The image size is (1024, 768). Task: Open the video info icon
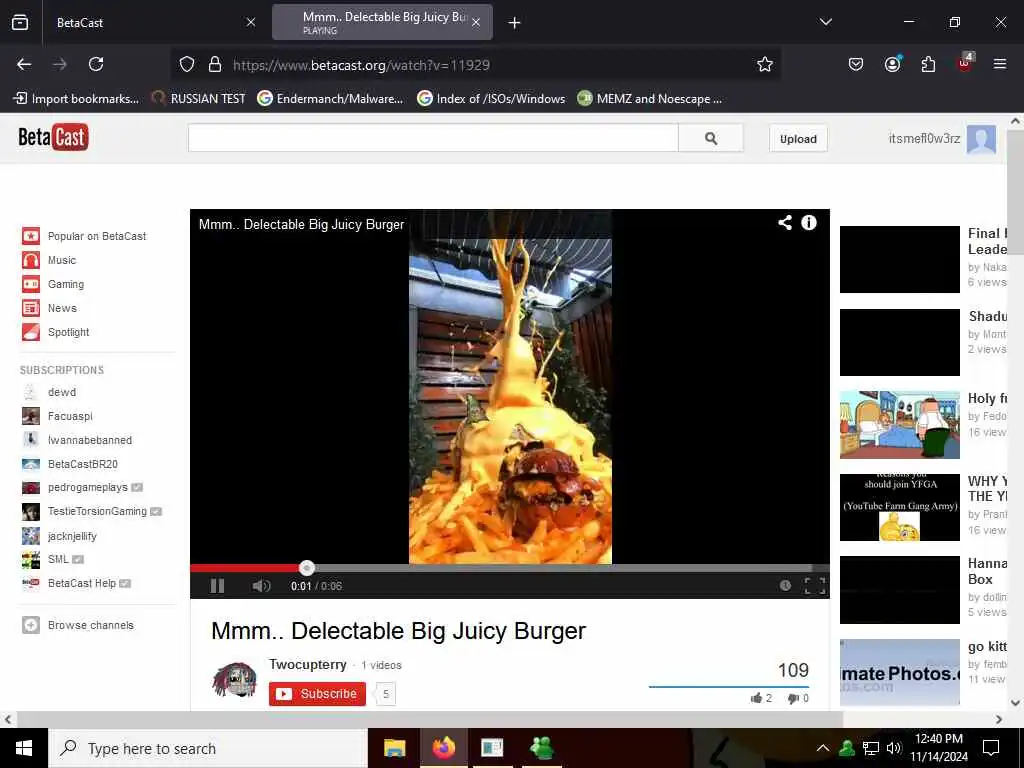(x=809, y=223)
